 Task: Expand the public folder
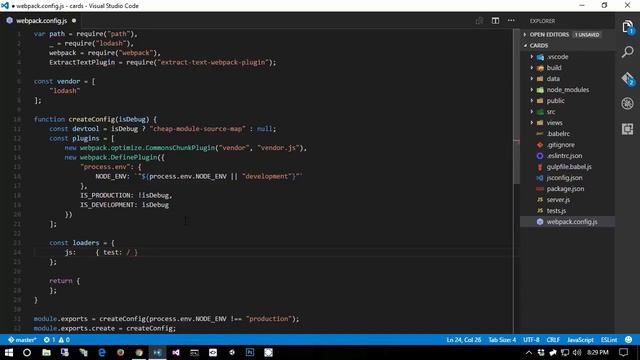[x=531, y=101]
